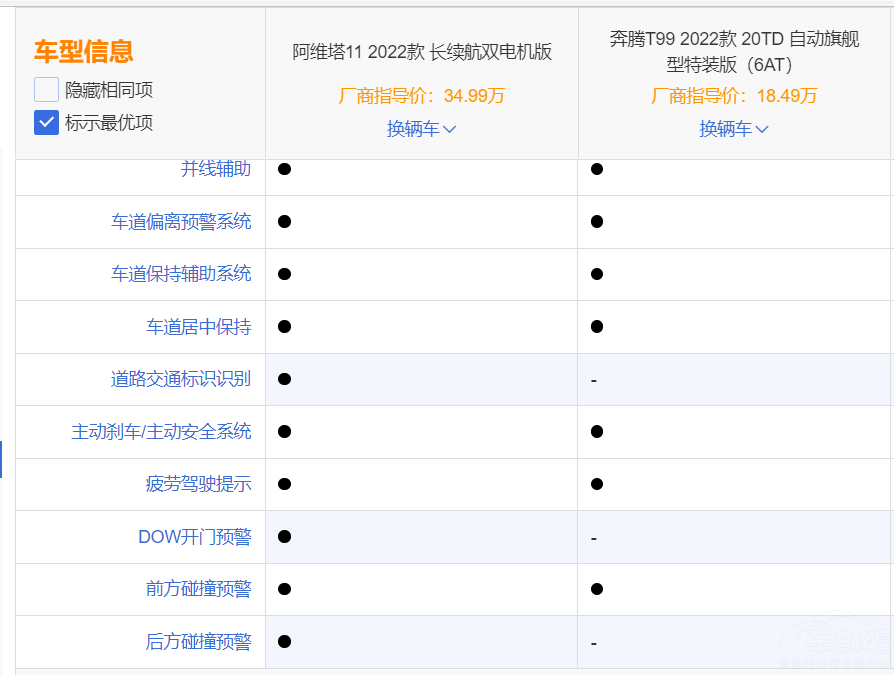Click 阿维塔11 dot icon in 并线辅助 row

[284, 169]
